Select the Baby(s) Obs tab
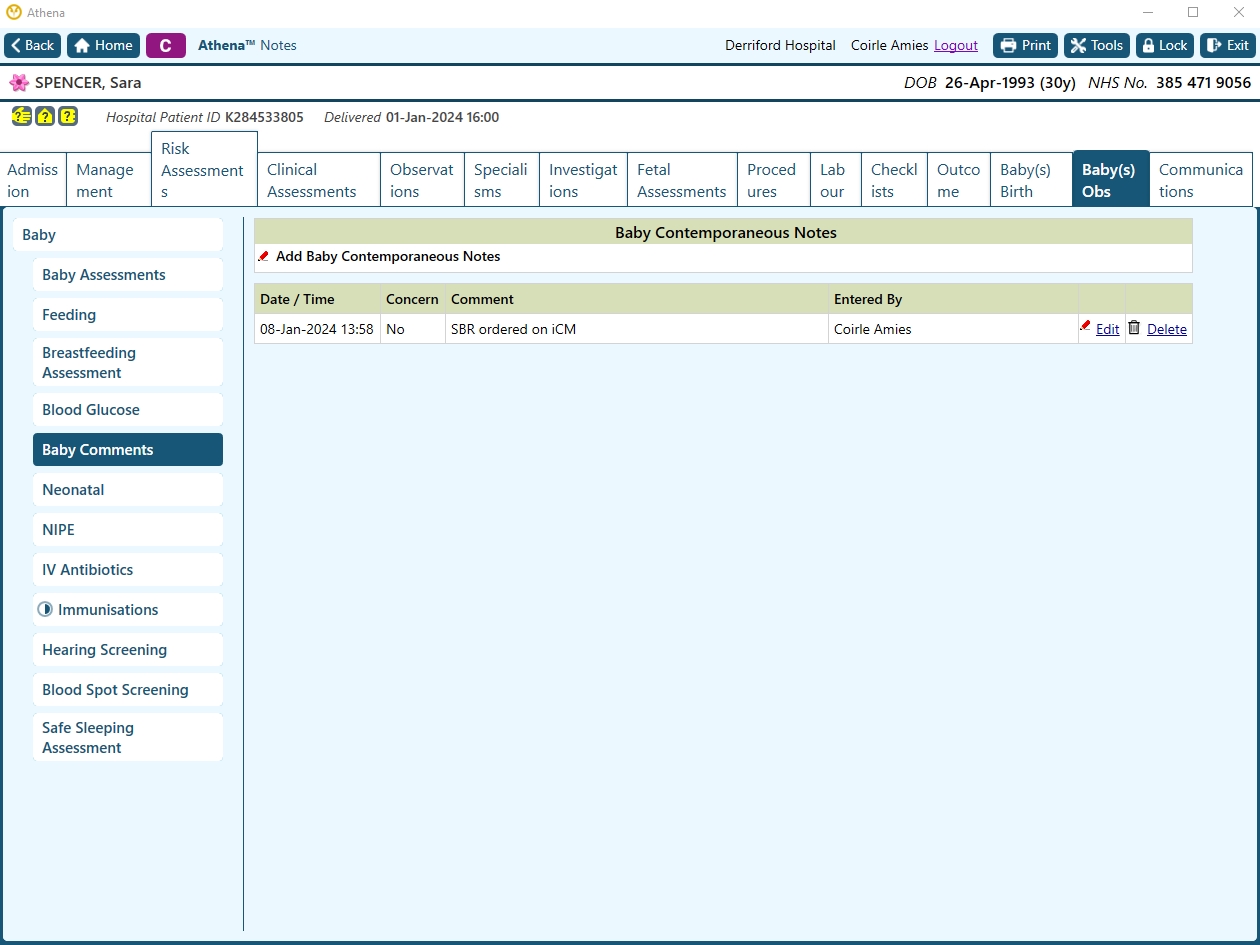Image resolution: width=1260 pixels, height=945 pixels. pos(1110,180)
